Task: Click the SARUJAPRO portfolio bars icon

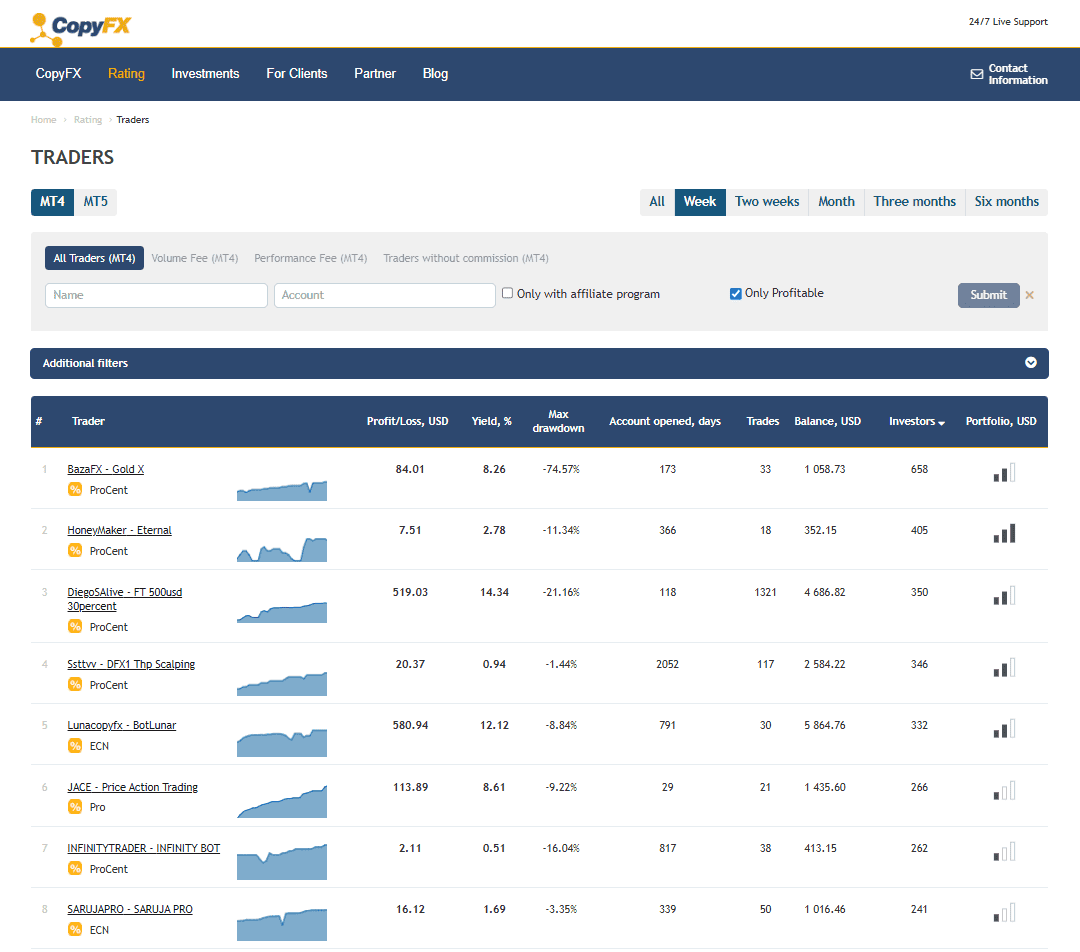Action: click(x=1004, y=912)
